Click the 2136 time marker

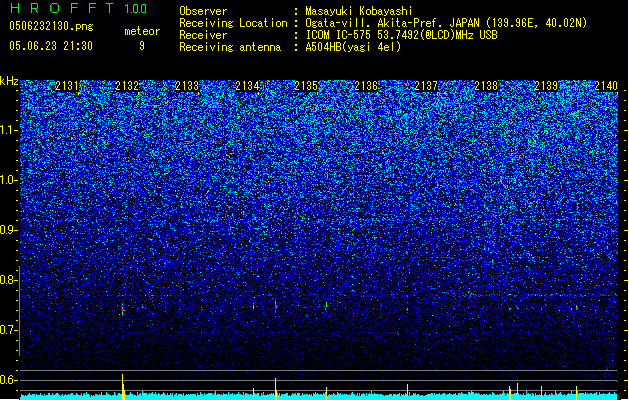[x=366, y=86]
